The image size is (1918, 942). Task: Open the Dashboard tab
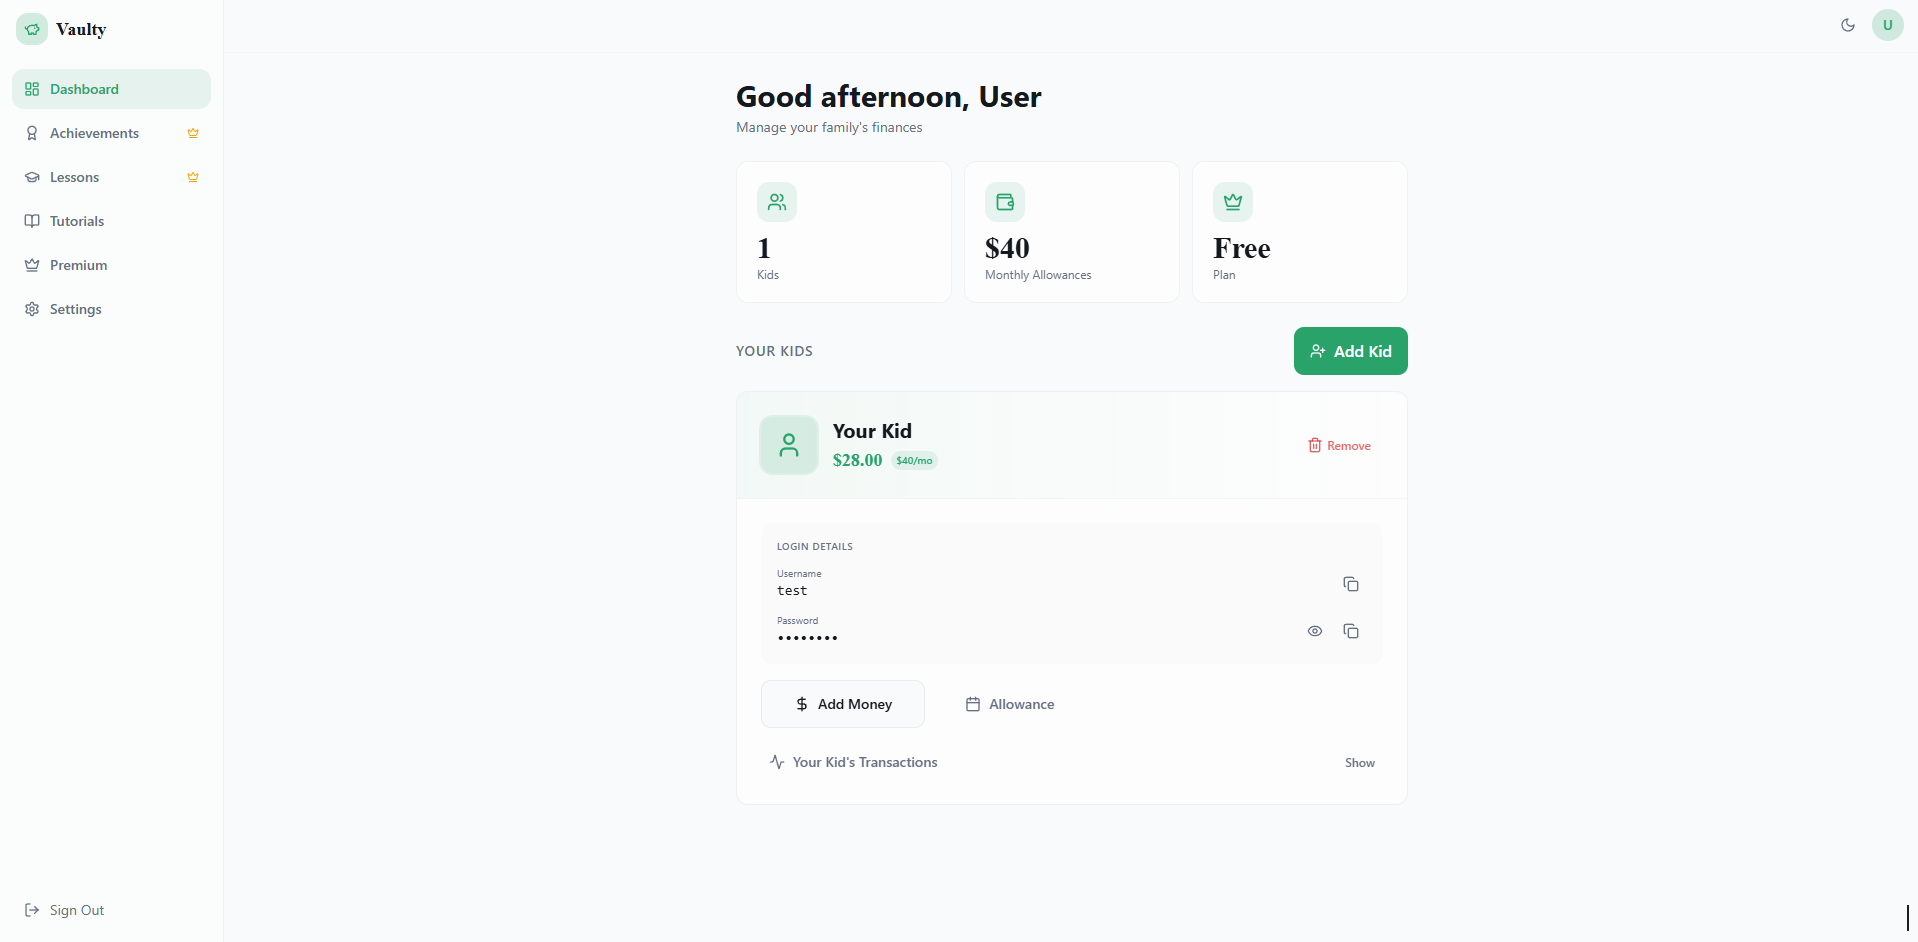coord(82,88)
